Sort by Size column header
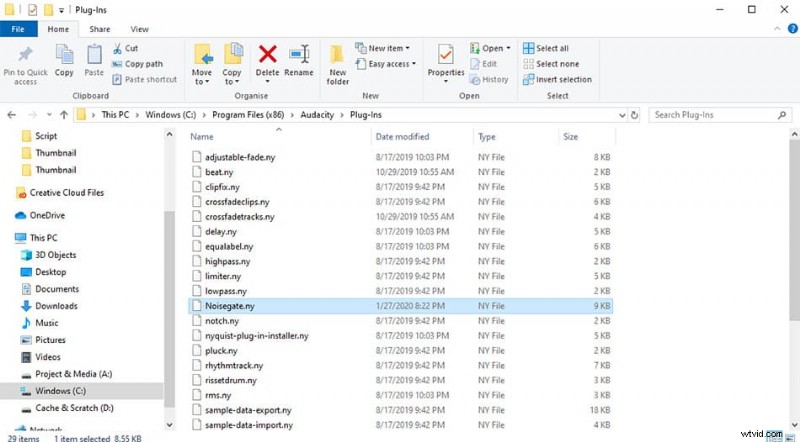 pyautogui.click(x=570, y=137)
